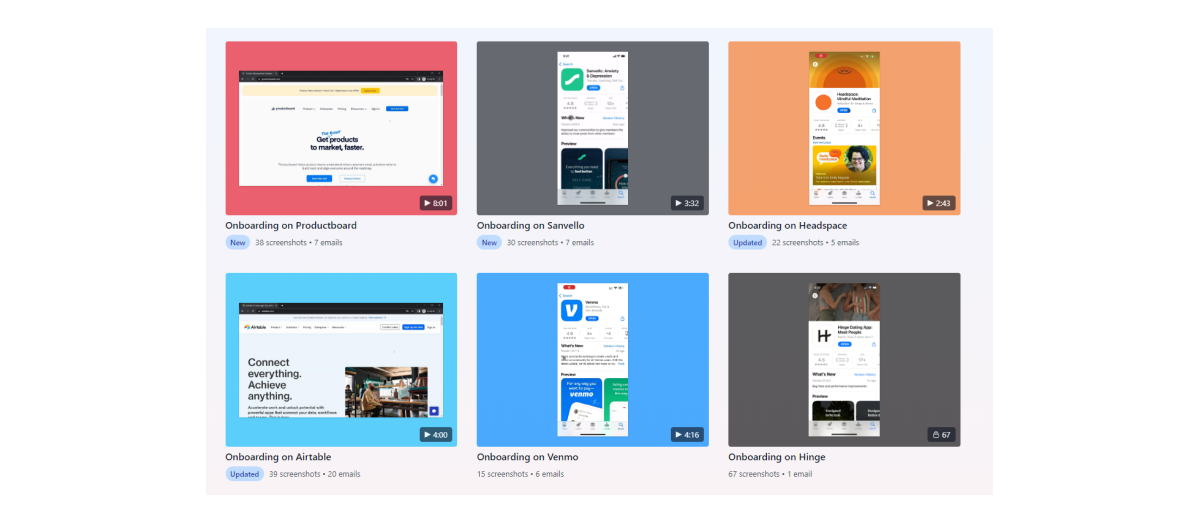Click the 67 screenshots badge on Hinge

(x=941, y=435)
